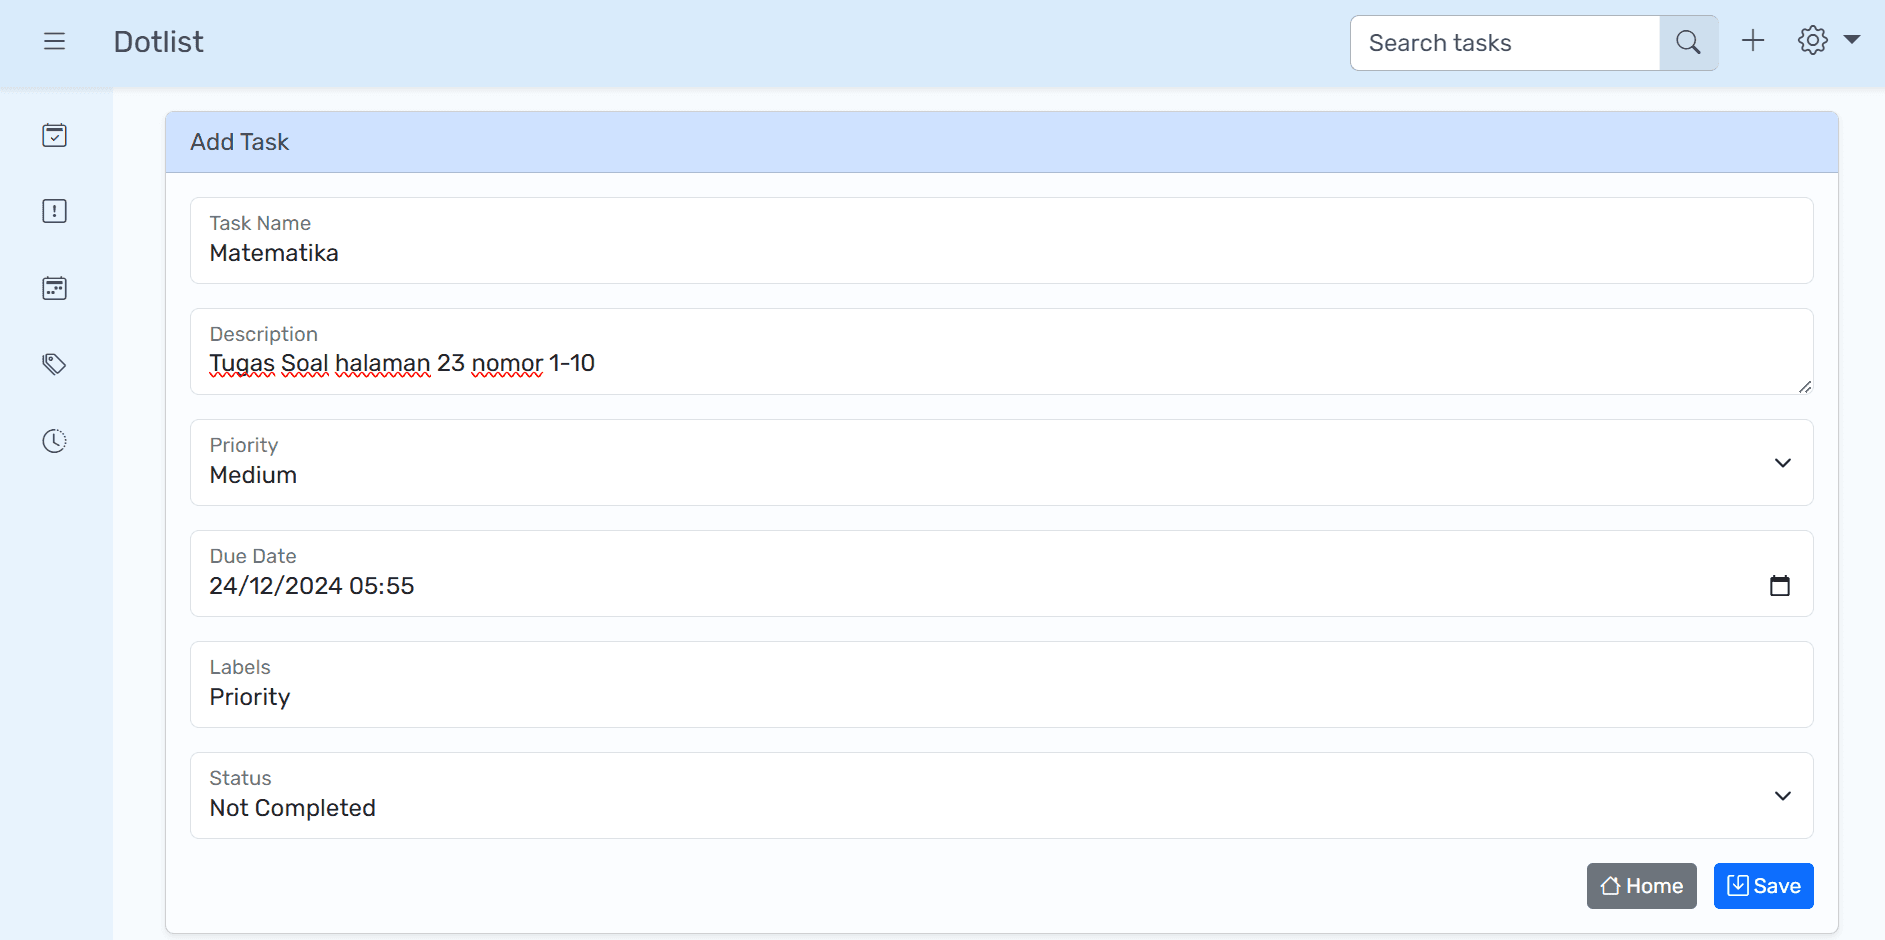The width and height of the screenshot is (1885, 940).
Task: Click the Save button
Action: tap(1763, 886)
